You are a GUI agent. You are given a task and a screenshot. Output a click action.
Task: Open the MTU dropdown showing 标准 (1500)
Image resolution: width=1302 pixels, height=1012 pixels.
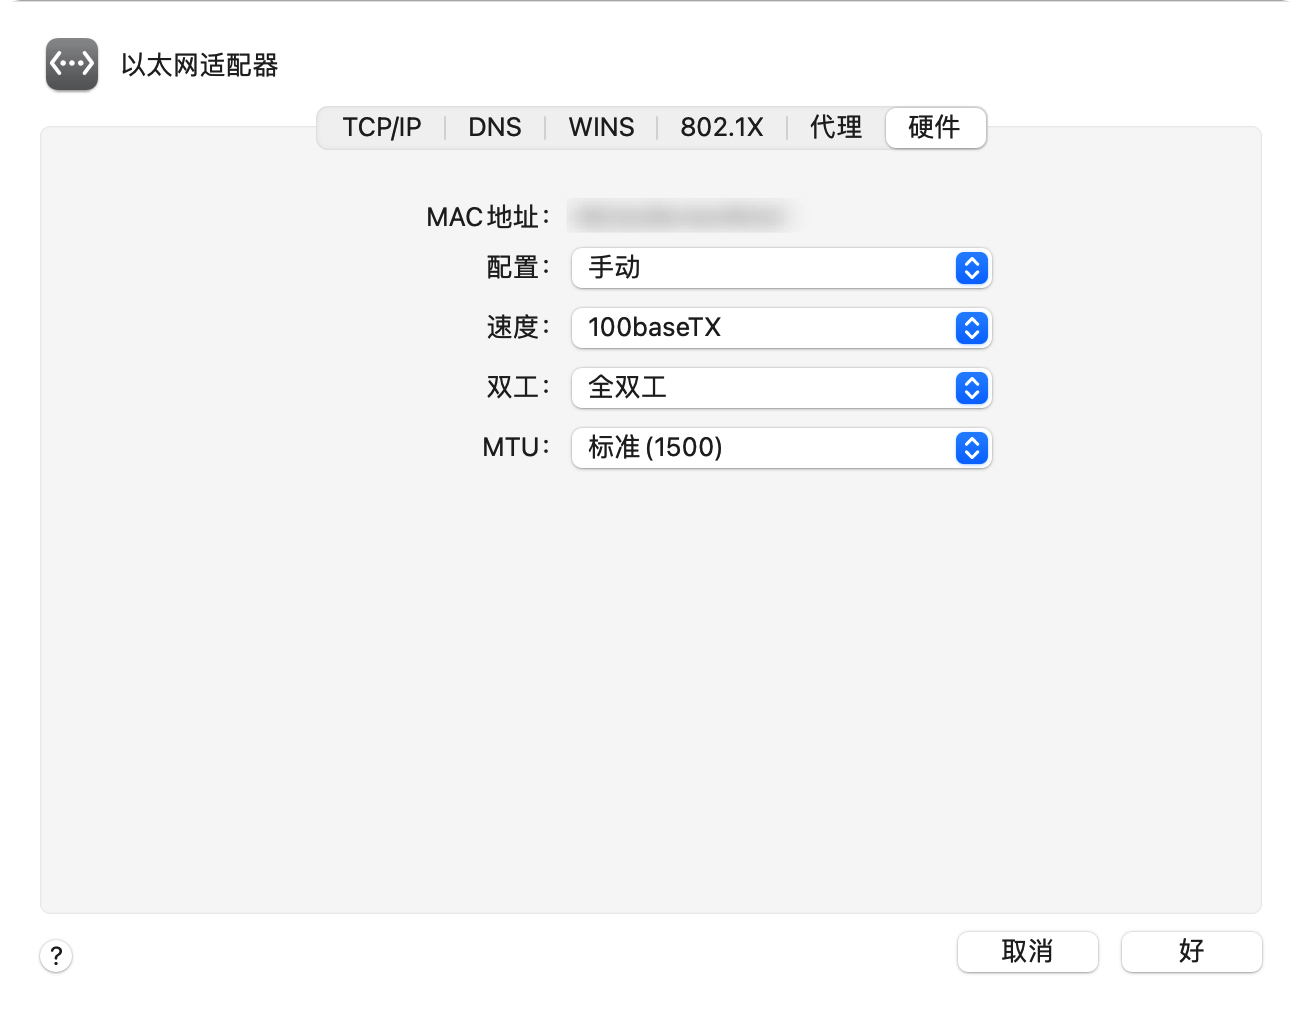pyautogui.click(x=781, y=448)
